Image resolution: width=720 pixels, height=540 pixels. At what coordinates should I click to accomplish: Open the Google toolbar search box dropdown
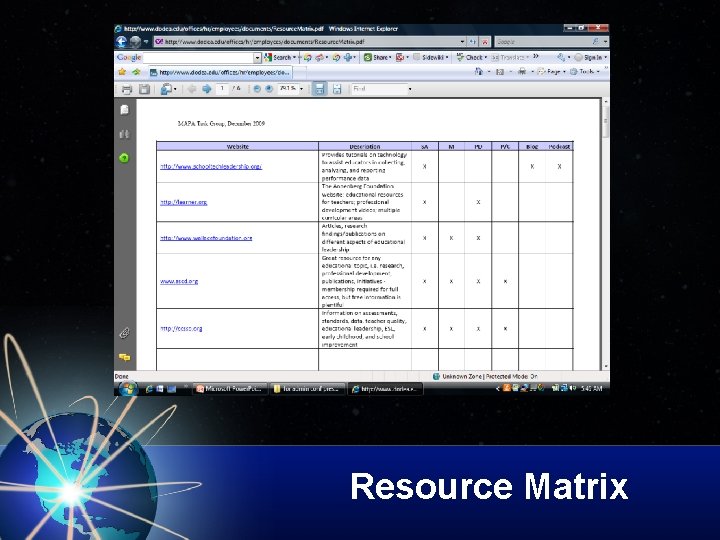coord(258,58)
